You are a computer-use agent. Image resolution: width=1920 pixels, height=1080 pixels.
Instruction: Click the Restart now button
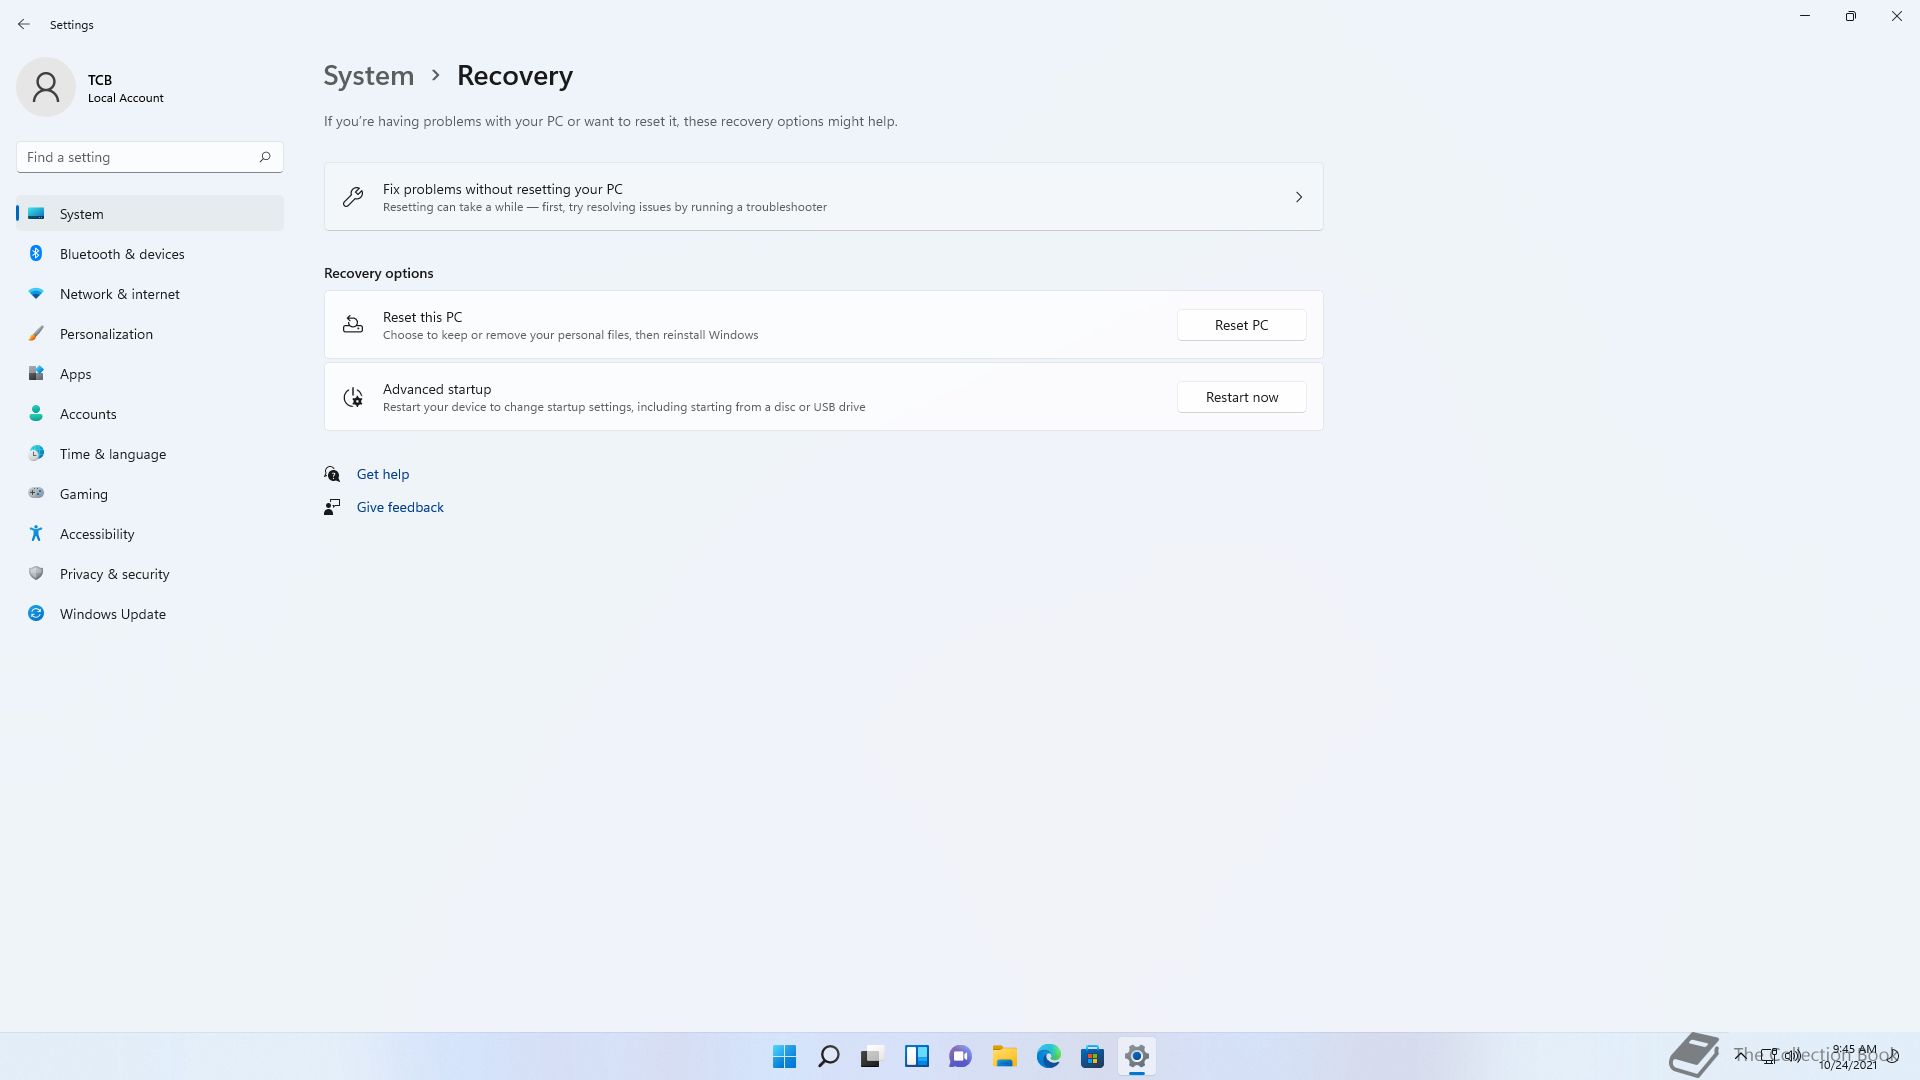point(1241,397)
